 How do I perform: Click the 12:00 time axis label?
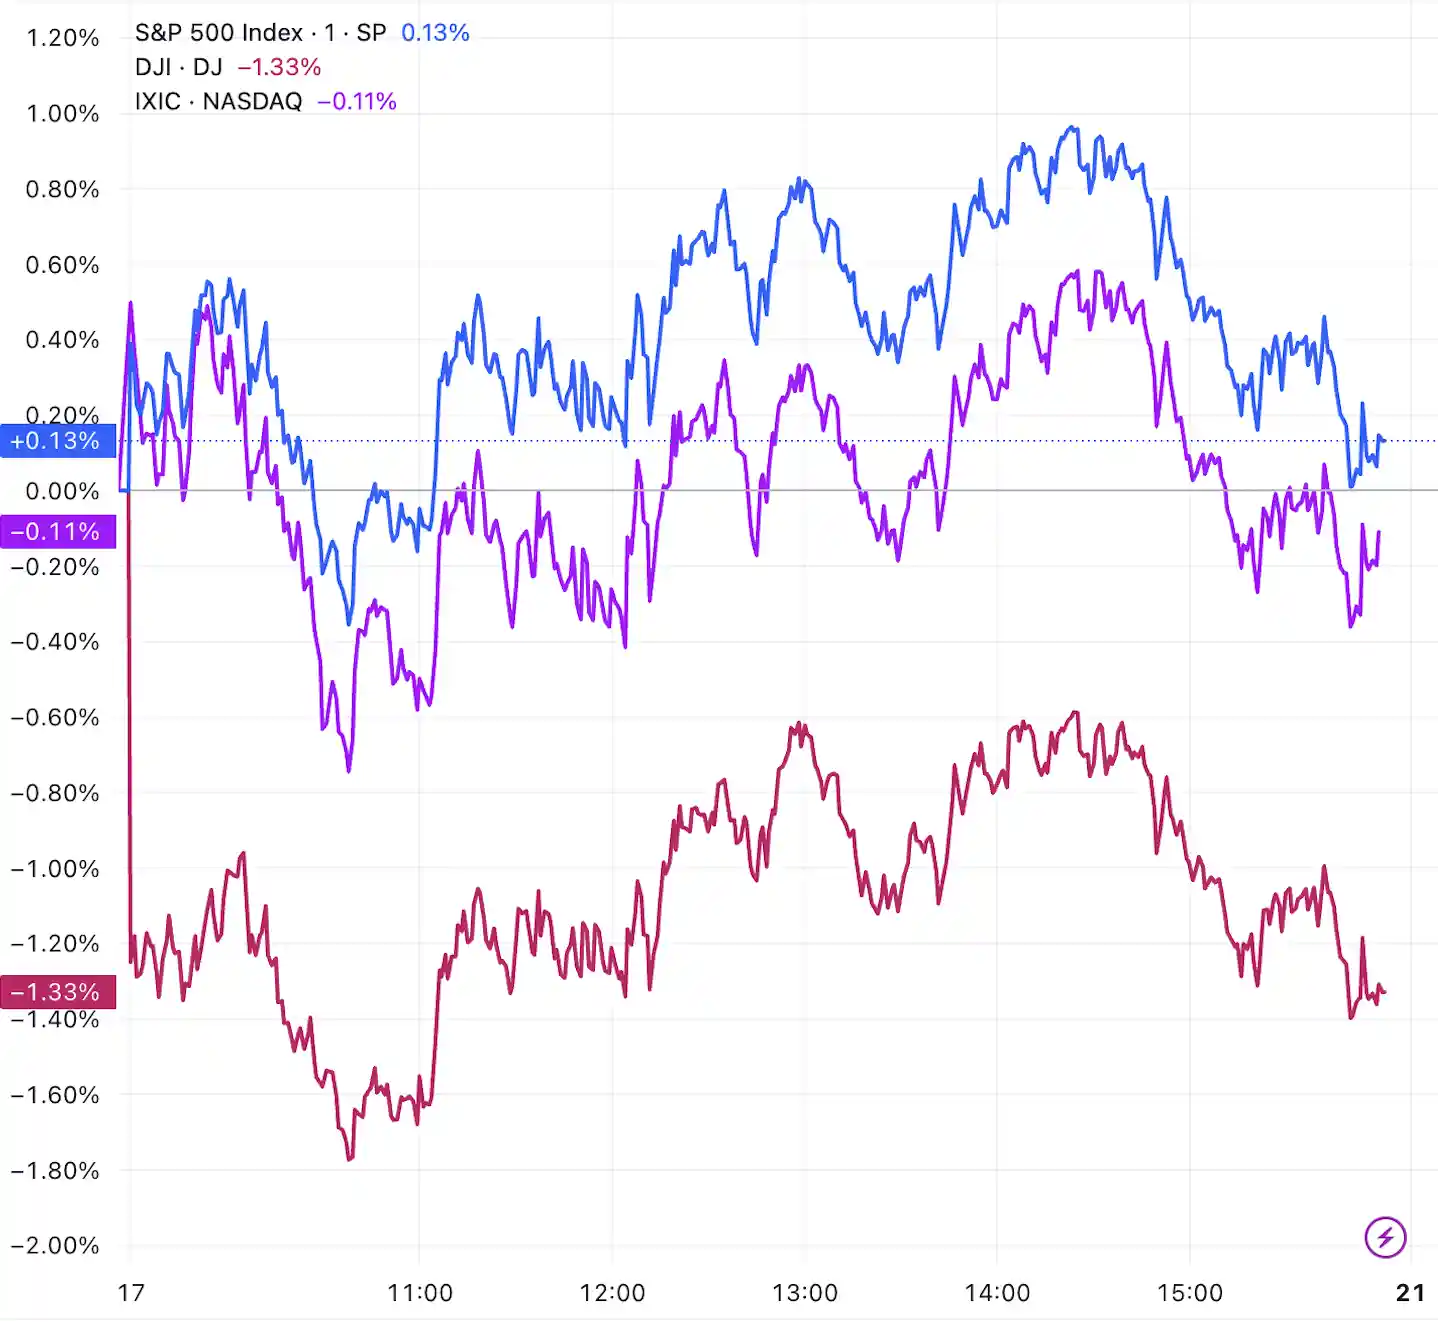tap(612, 1293)
